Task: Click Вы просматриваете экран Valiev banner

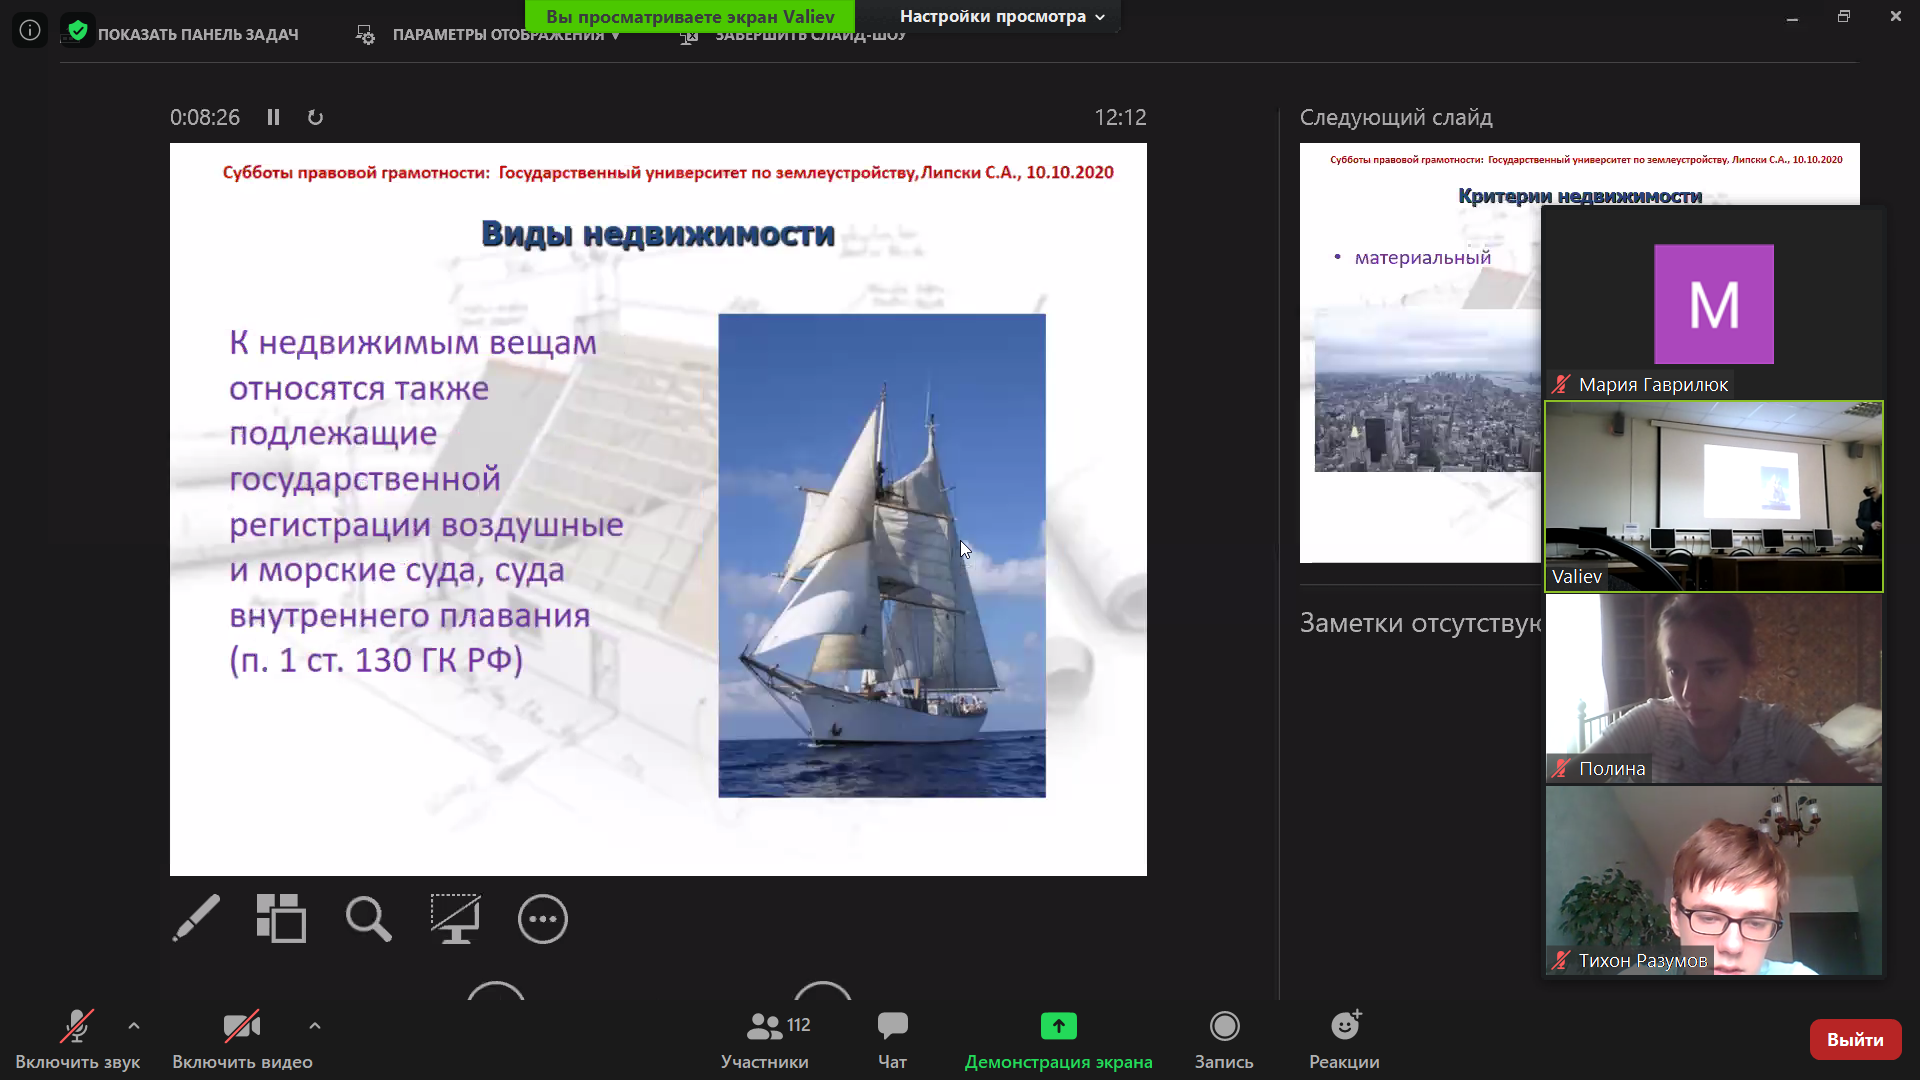Action: coord(690,16)
